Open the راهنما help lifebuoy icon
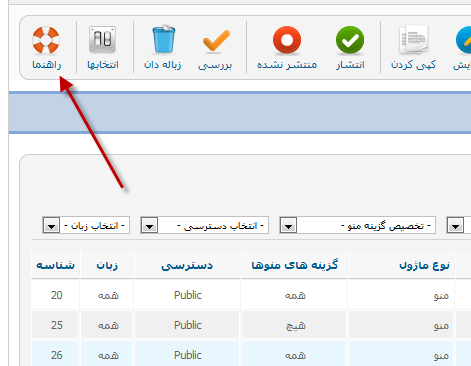Image resolution: width=471 pixels, height=366 pixels. (x=46, y=40)
